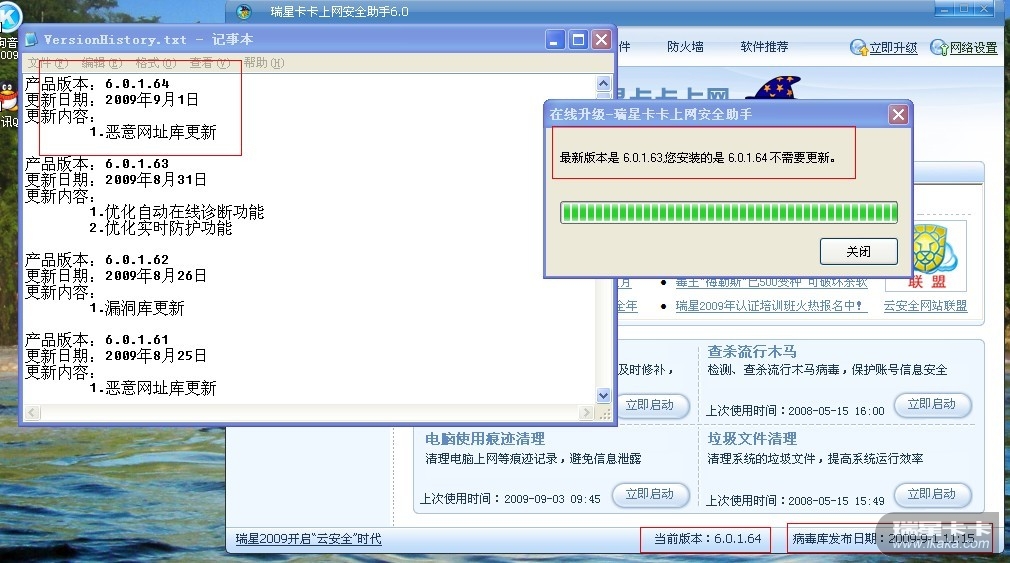The image size is (1010, 563).
Task: Click the 查杀流行木马 heading
Action: [x=752, y=352]
